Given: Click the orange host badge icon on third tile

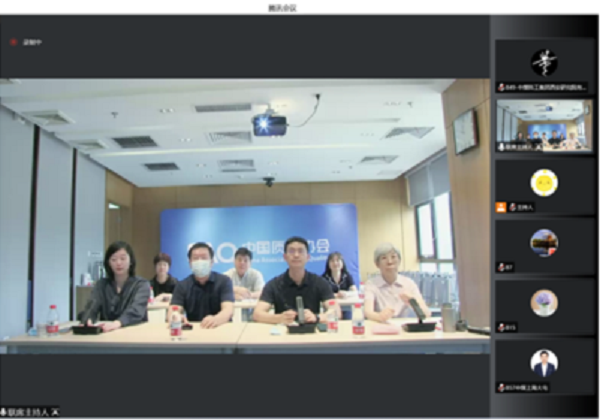Looking at the screenshot, I should pos(501,207).
